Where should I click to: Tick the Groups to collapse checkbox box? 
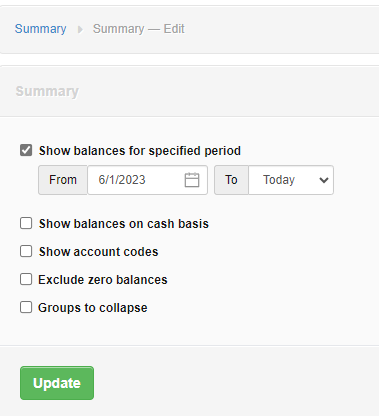(x=26, y=307)
